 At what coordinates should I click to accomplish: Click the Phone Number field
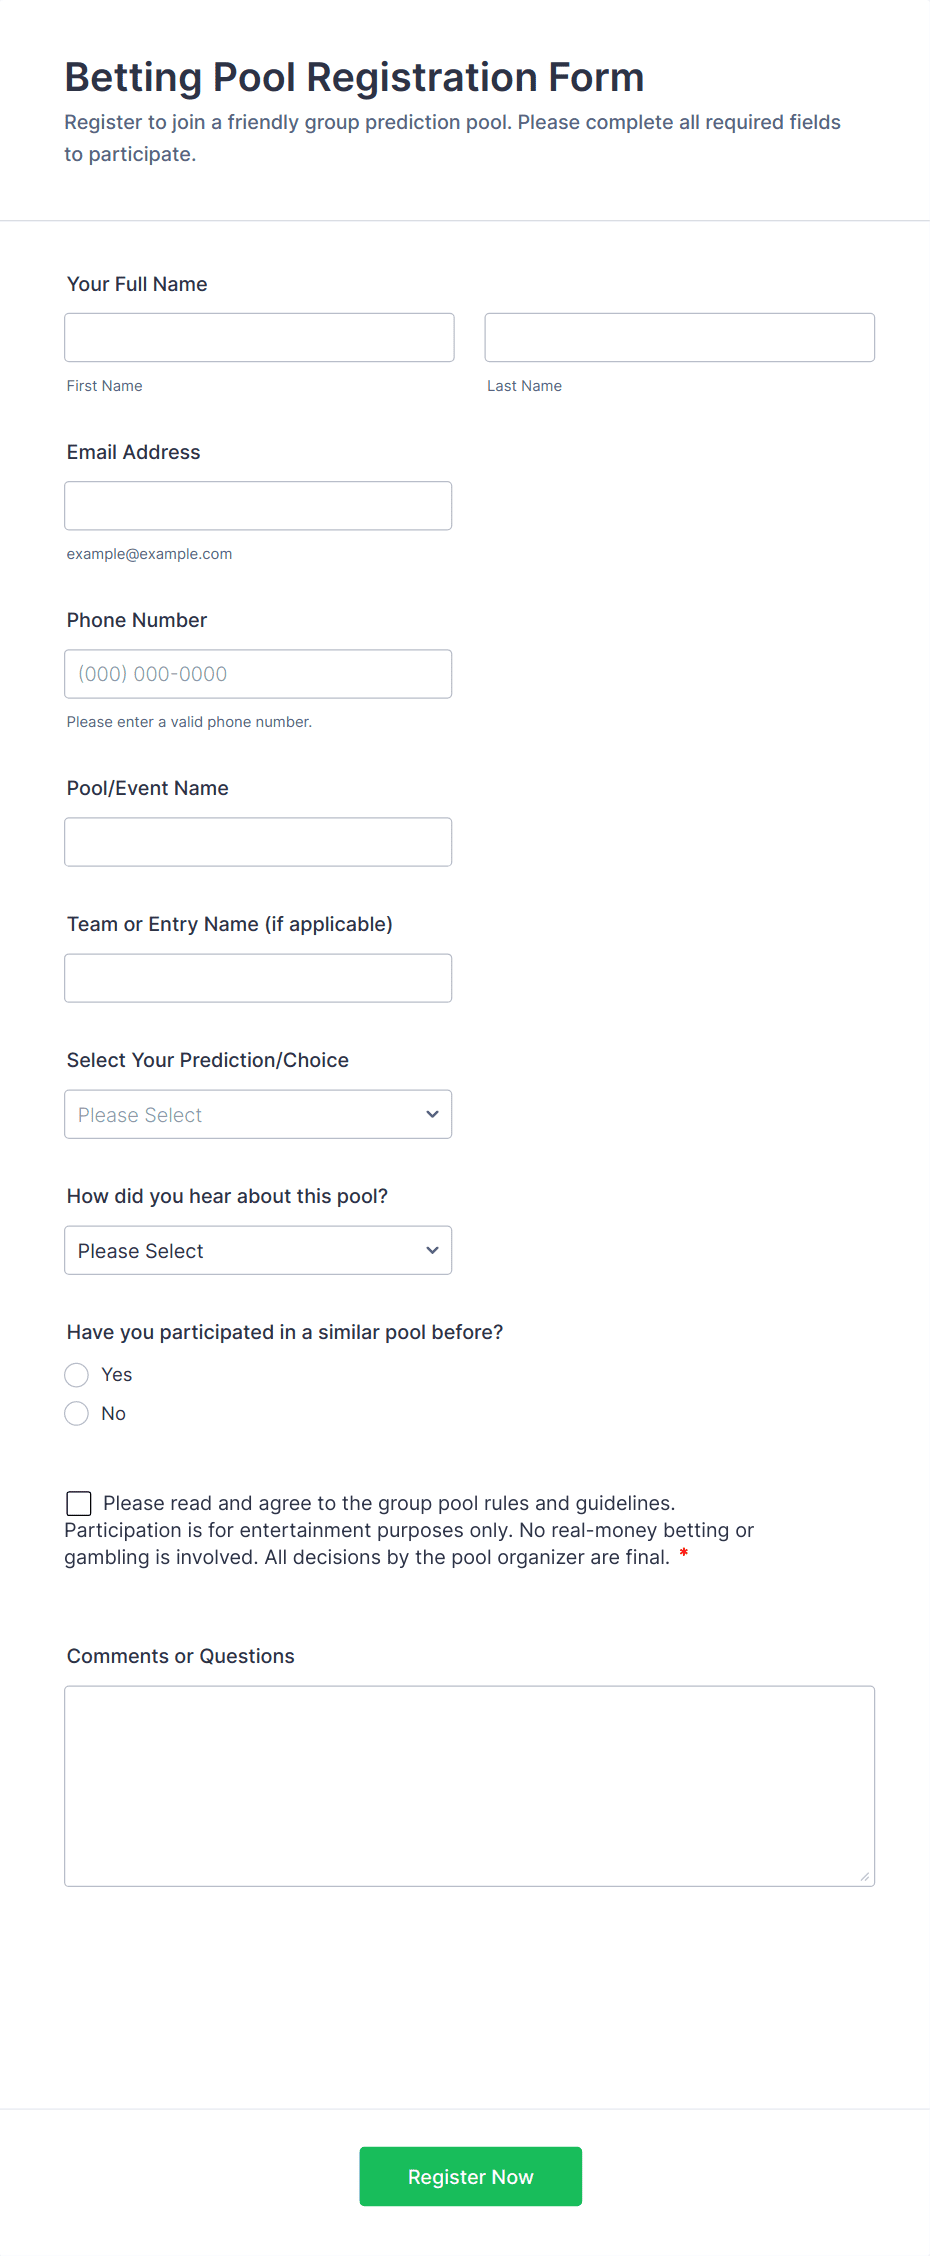[x=258, y=673]
